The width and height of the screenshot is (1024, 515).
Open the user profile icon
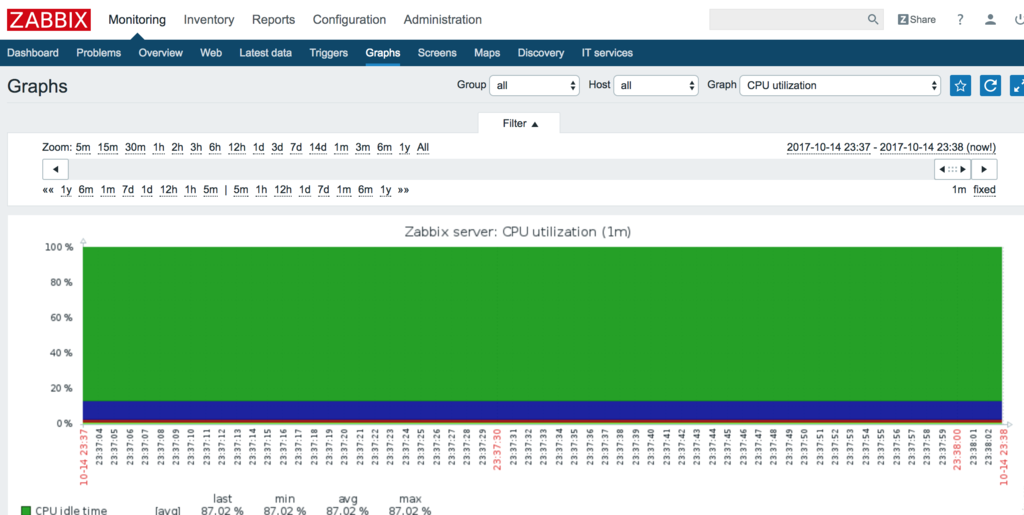pos(991,20)
